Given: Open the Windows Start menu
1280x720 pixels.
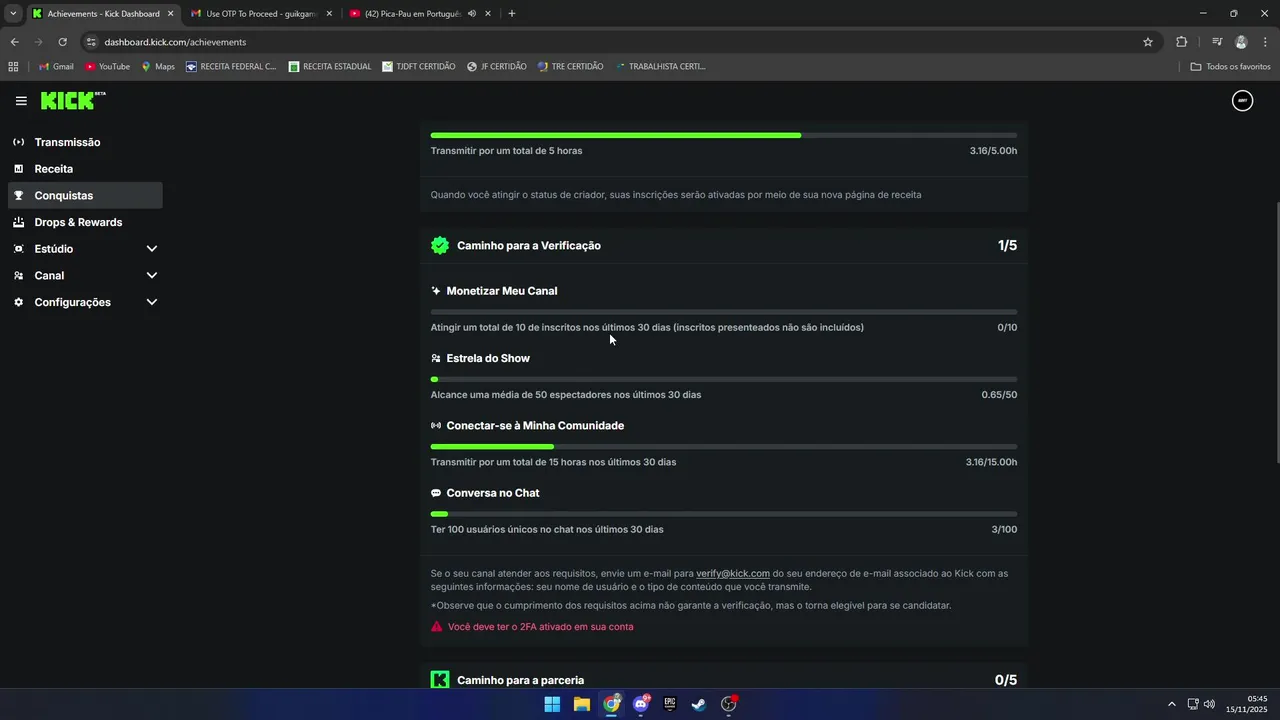Looking at the screenshot, I should click(x=552, y=704).
